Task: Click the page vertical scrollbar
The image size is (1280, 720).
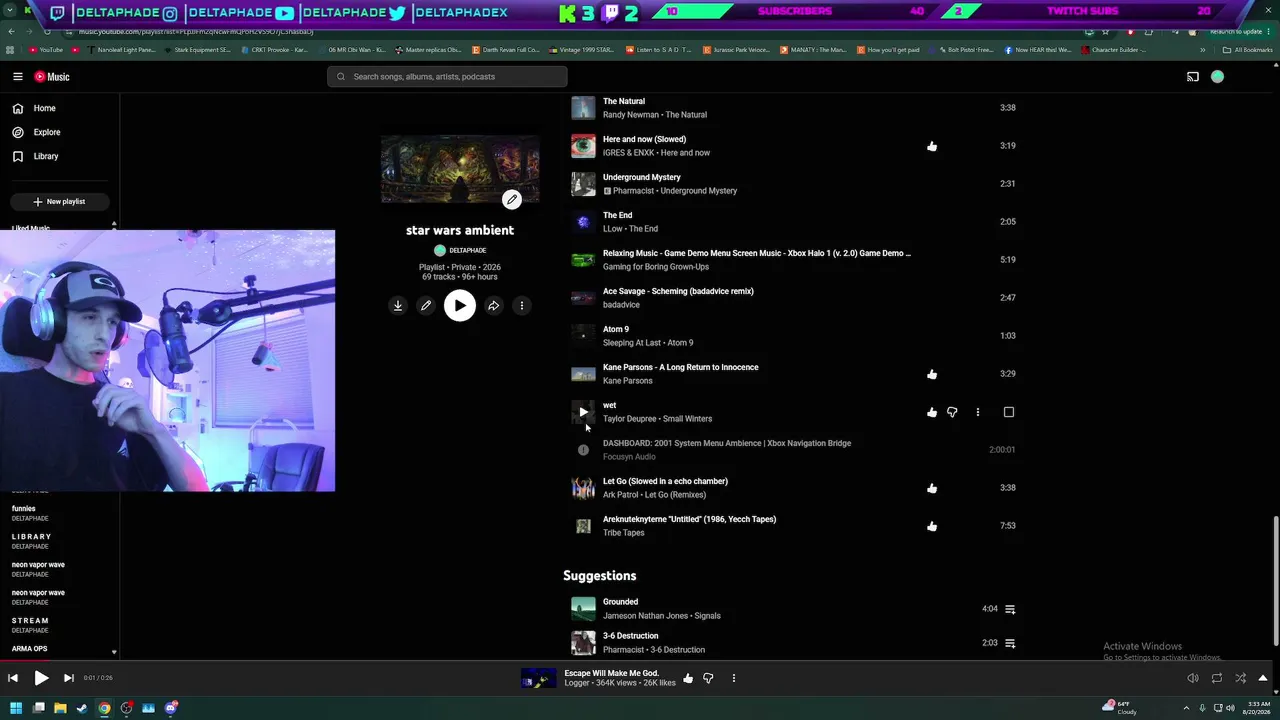Action: pos(1275,580)
